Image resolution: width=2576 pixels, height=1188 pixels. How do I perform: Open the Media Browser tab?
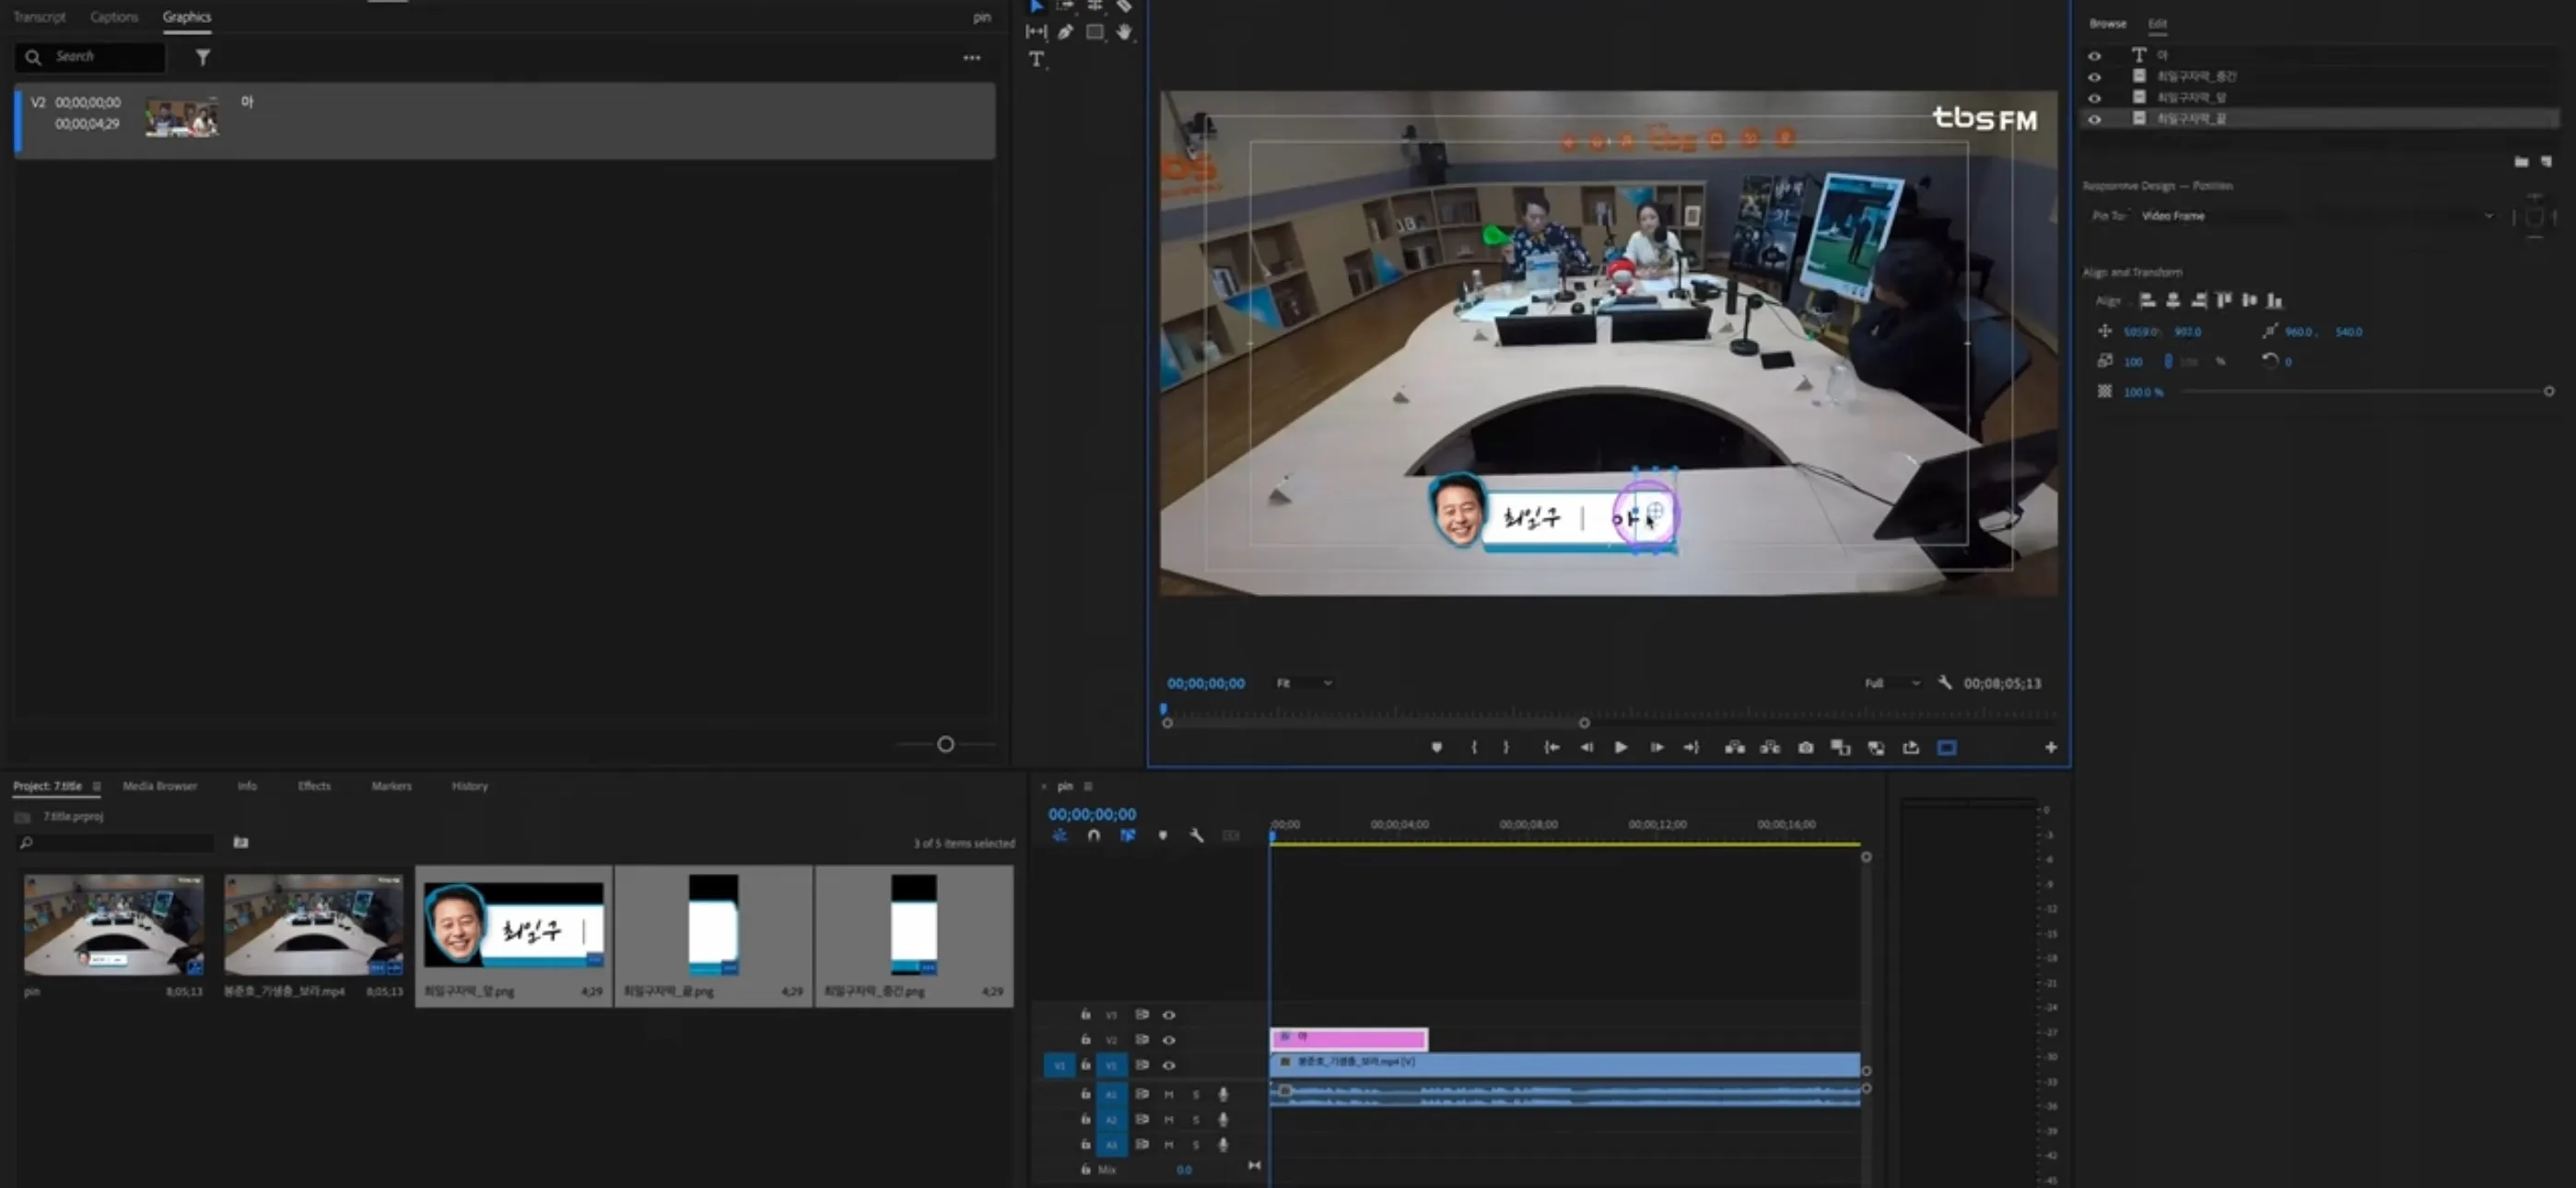coord(160,786)
